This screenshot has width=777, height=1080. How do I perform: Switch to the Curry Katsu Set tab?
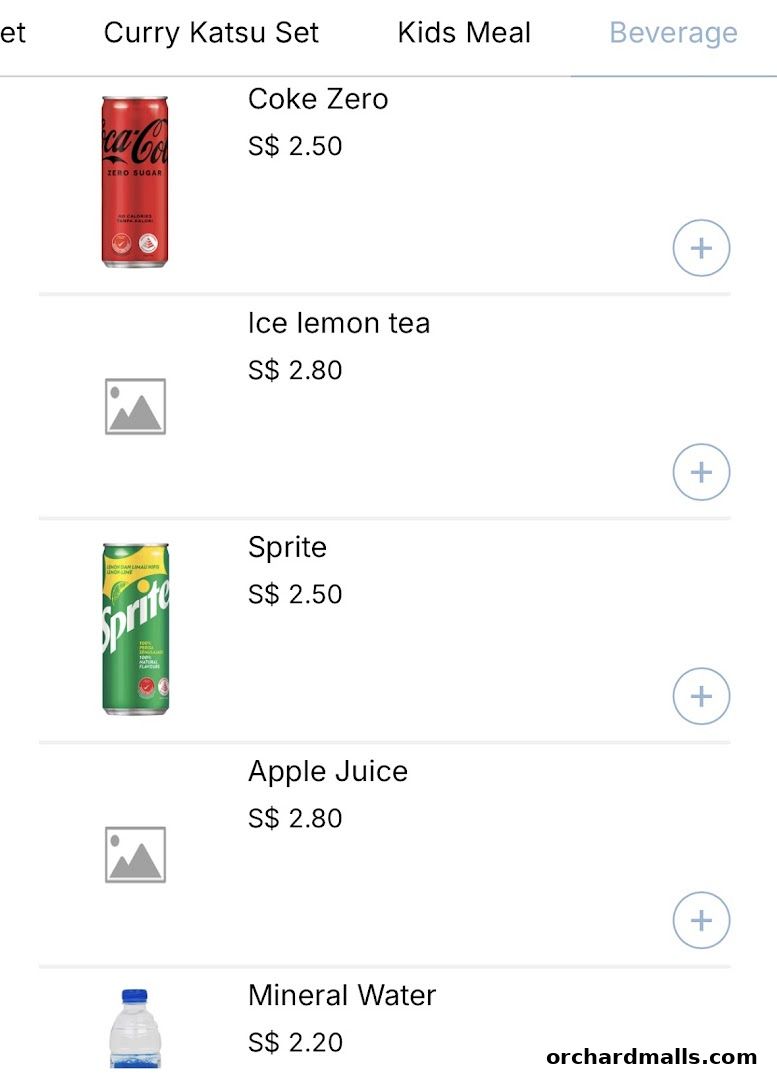click(211, 33)
